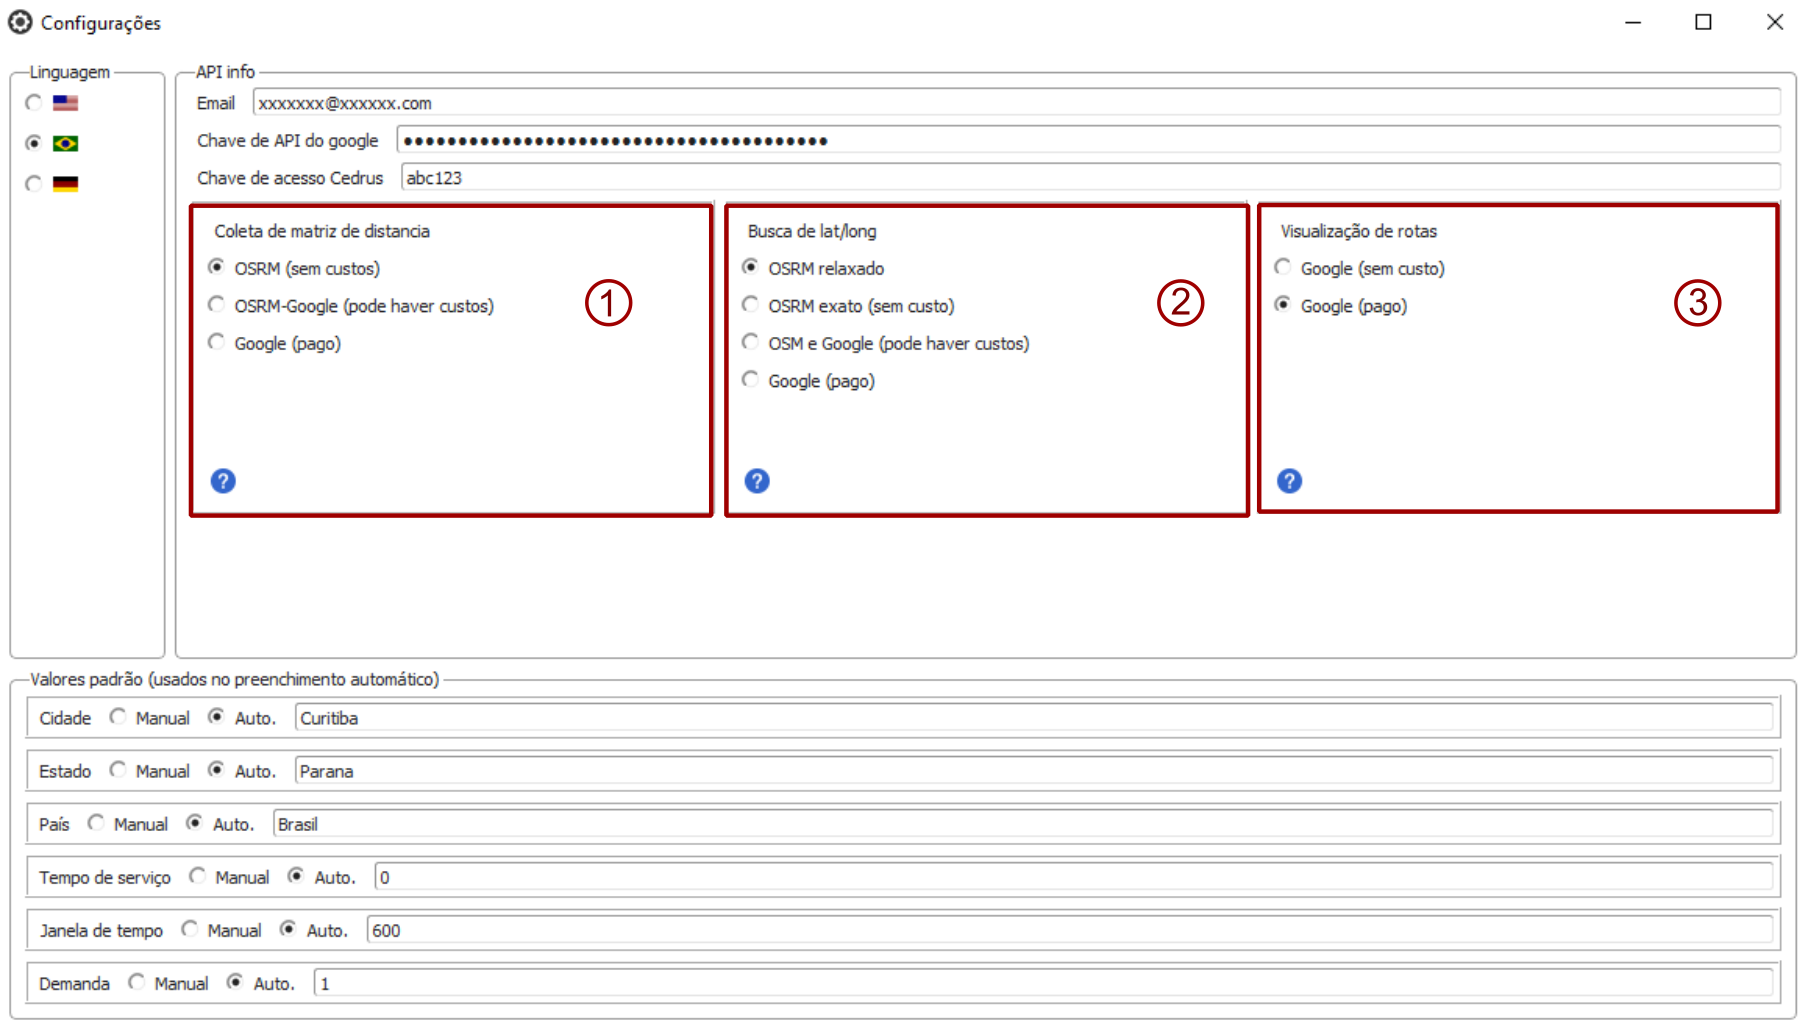Minimize the Configurações window
1808x1029 pixels.
pos(1633,22)
